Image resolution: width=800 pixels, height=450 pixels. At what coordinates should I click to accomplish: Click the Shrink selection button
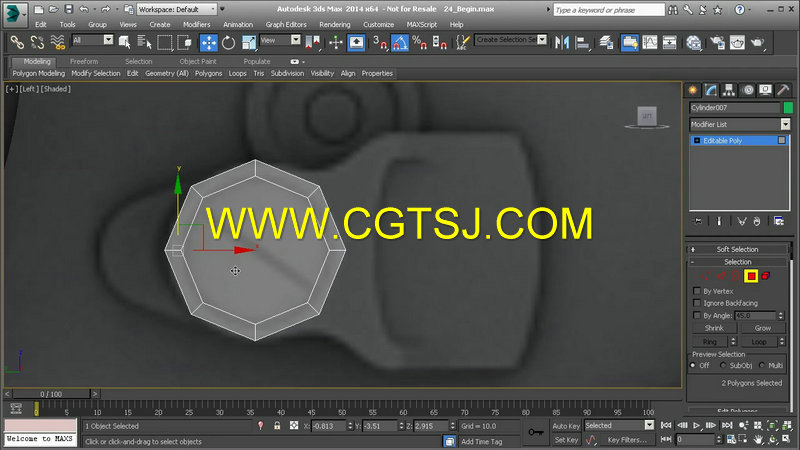coord(714,328)
